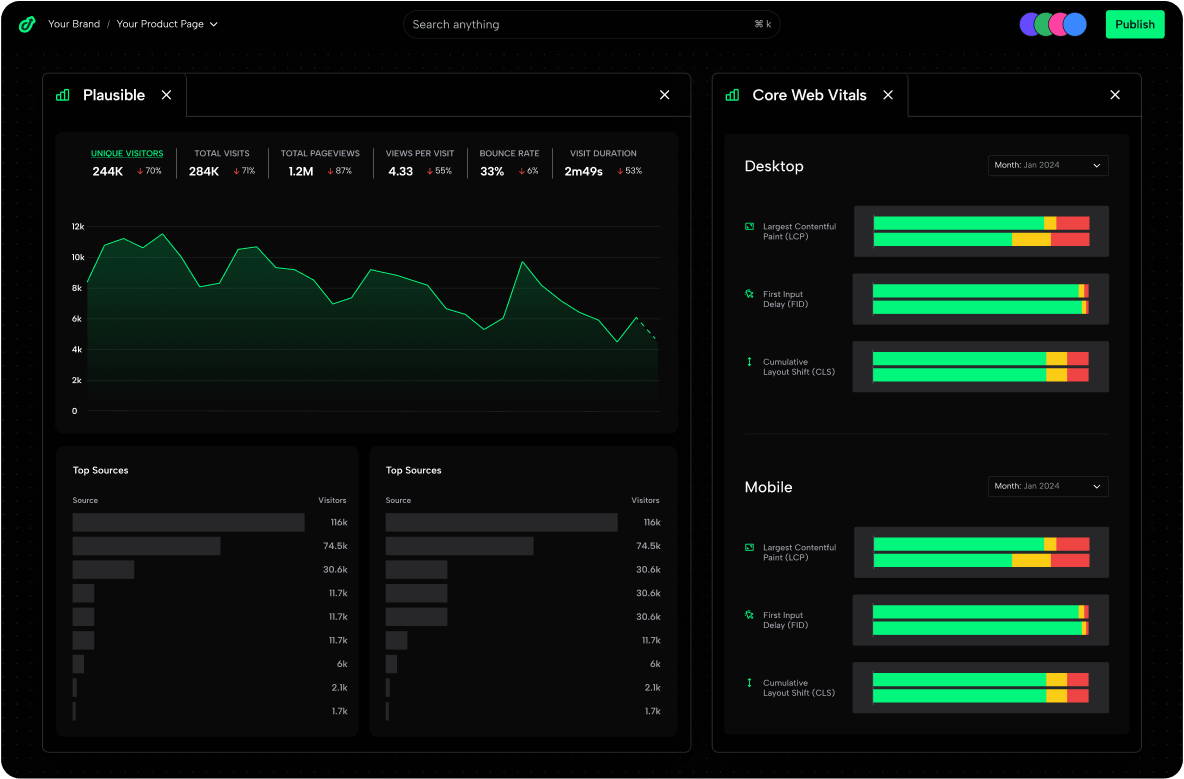This screenshot has width=1184, height=779.
Task: Close the Plausible tab
Action: coord(166,95)
